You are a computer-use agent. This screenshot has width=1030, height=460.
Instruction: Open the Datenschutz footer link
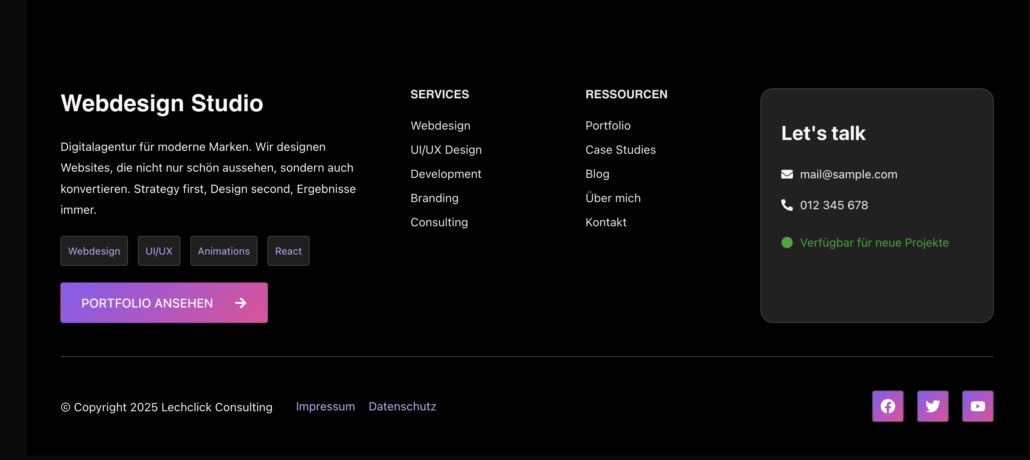(x=402, y=407)
